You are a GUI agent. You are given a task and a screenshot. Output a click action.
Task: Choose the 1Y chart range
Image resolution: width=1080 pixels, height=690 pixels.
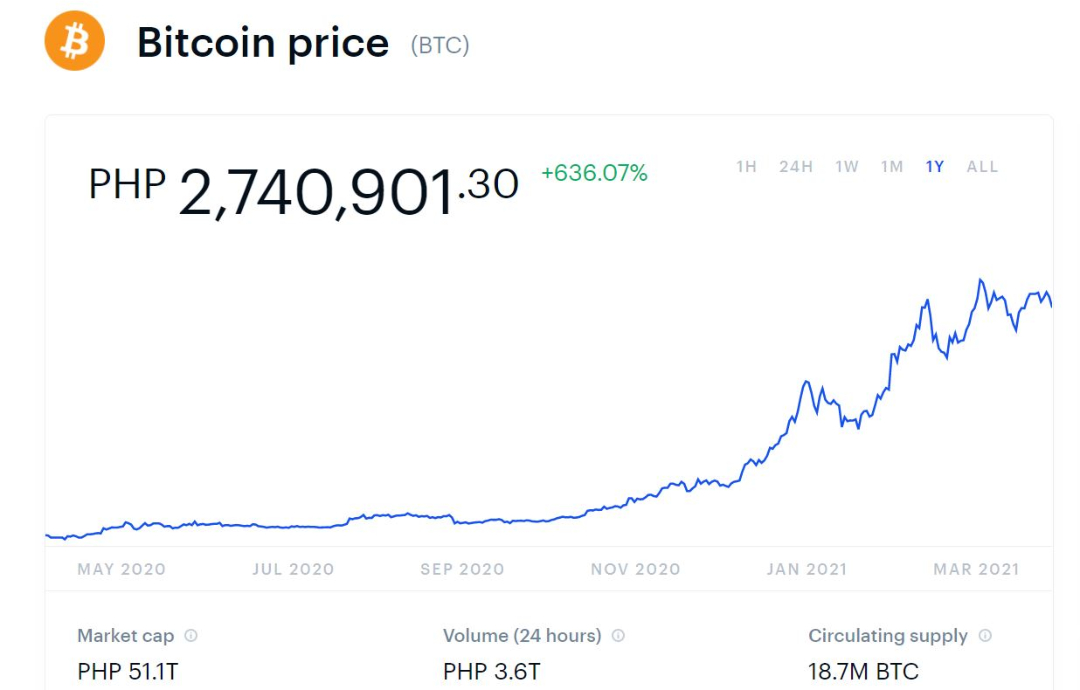coord(935,167)
